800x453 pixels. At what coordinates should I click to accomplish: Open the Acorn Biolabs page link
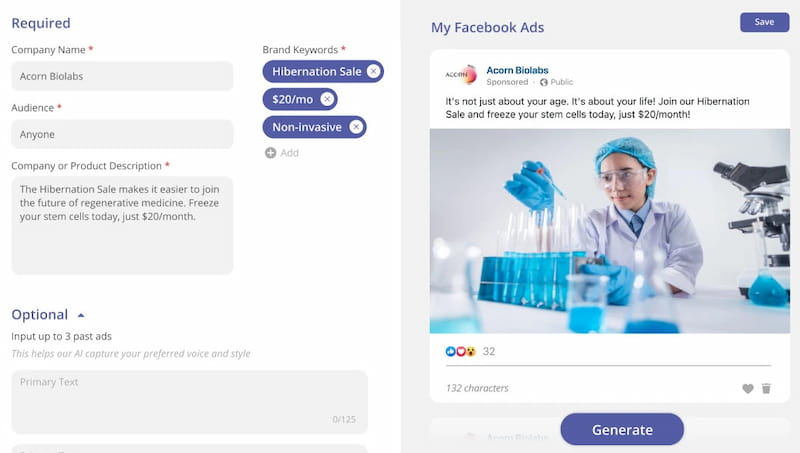click(x=517, y=70)
